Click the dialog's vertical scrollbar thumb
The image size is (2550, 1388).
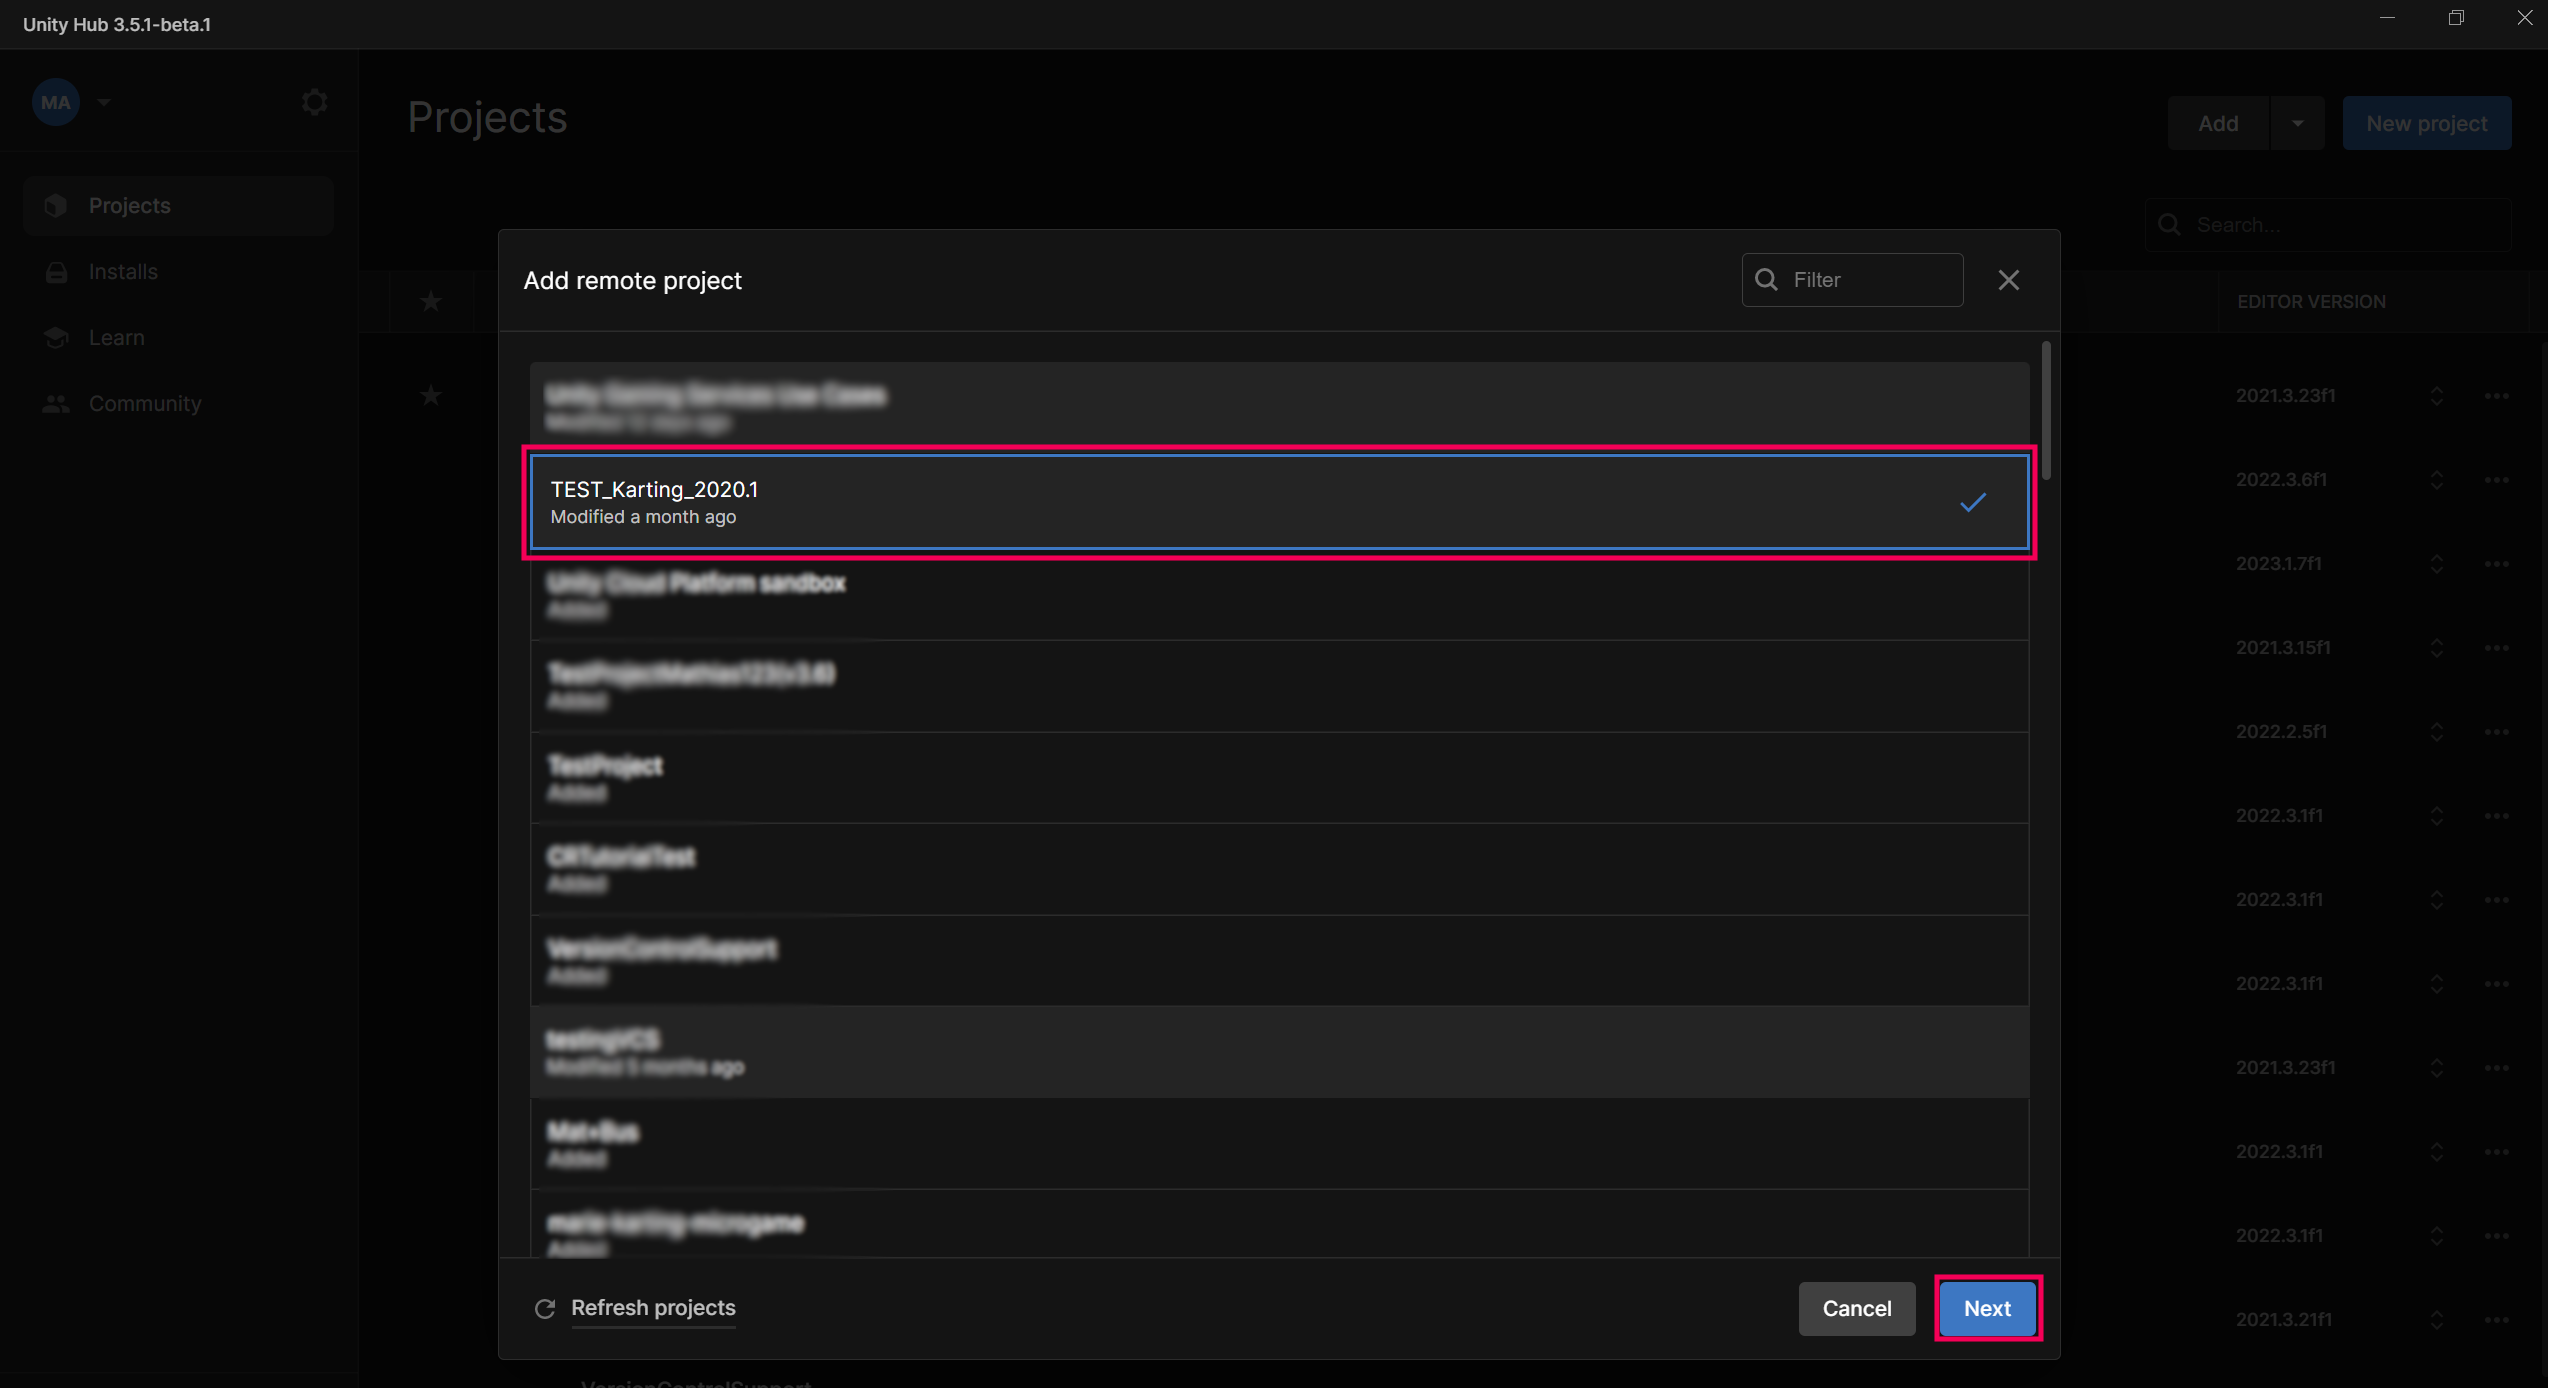2046,410
